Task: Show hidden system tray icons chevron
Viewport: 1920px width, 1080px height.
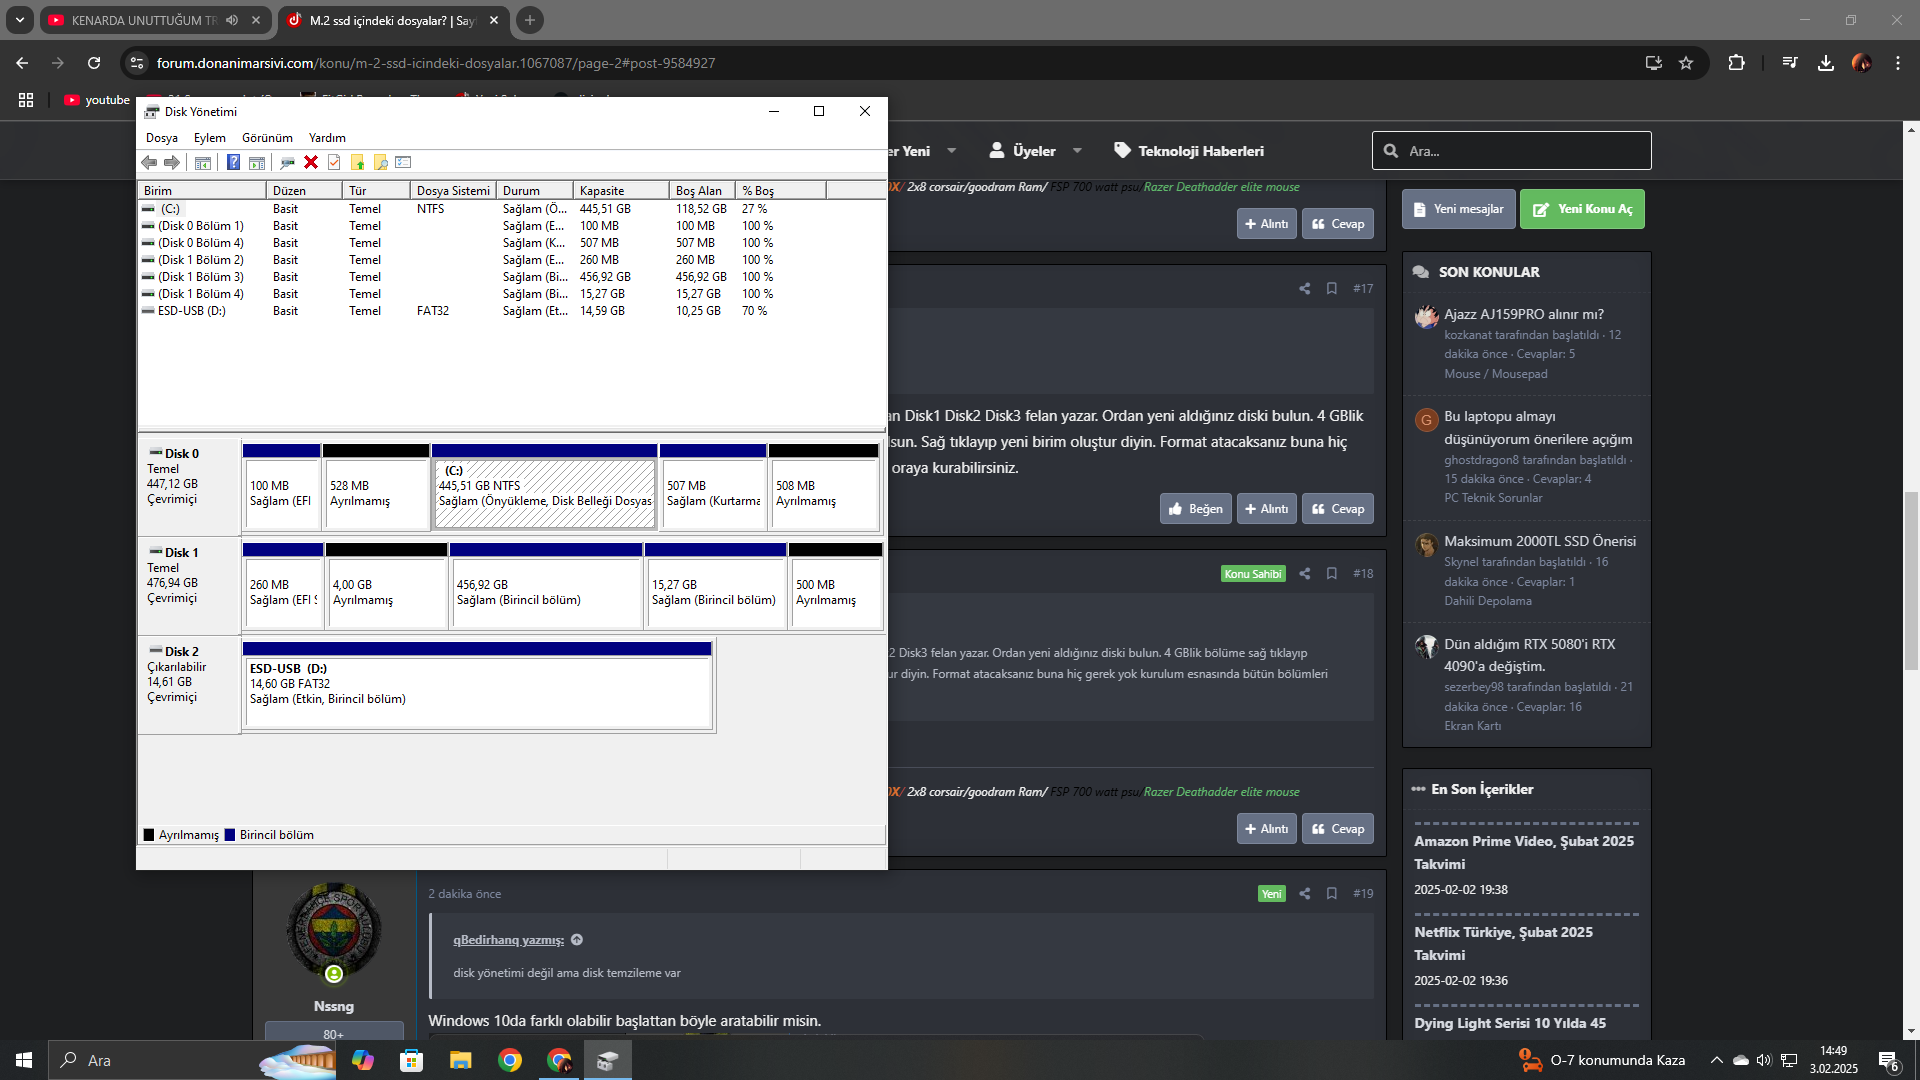Action: pos(1717,1060)
